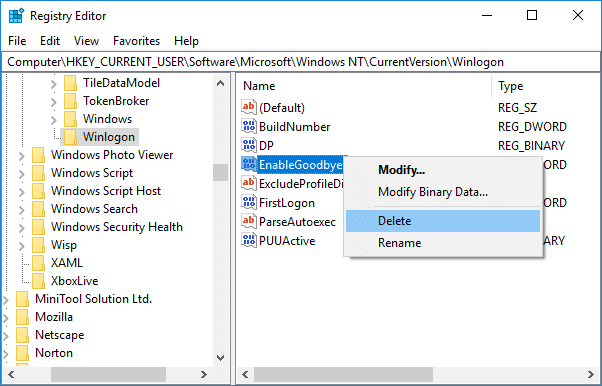Expand the Wisp key
The image size is (602, 386).
(x=22, y=246)
